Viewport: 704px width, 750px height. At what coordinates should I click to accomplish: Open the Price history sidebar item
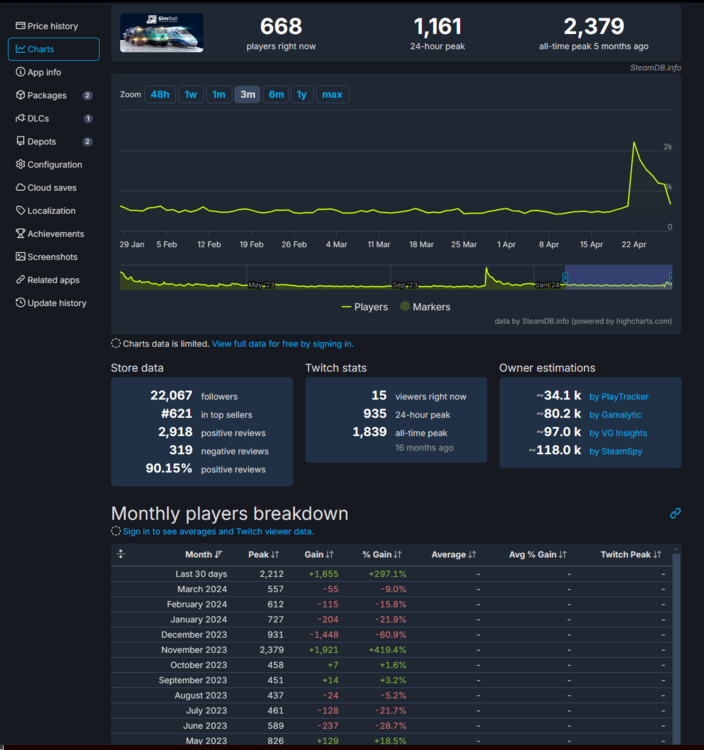point(52,26)
